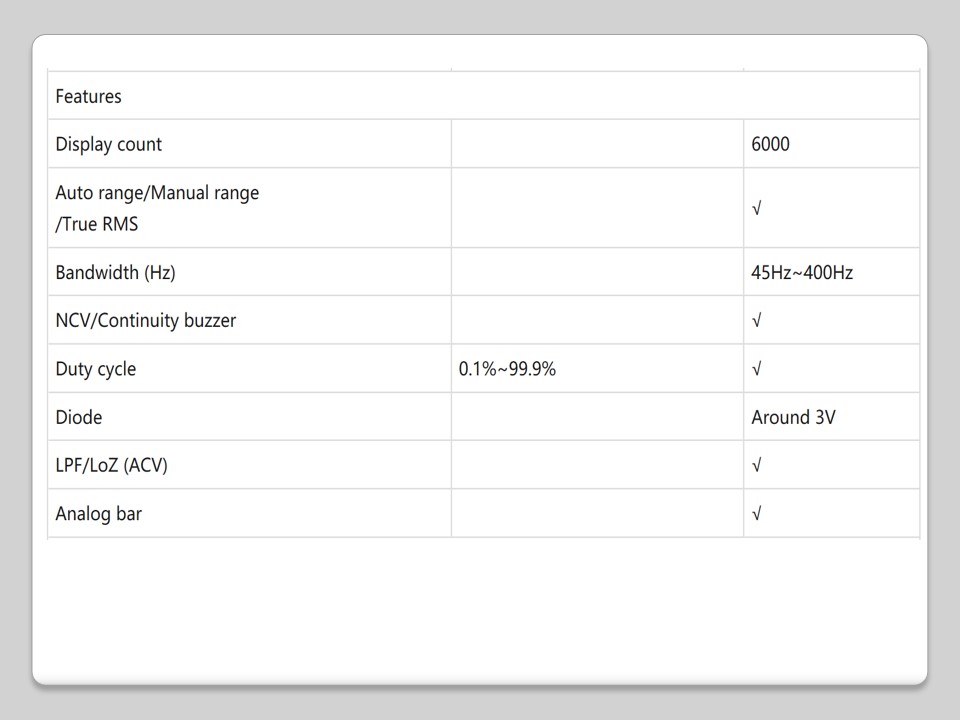This screenshot has width=960, height=720.
Task: Click the checkmark in Duty cycle row
Action: [x=757, y=368]
